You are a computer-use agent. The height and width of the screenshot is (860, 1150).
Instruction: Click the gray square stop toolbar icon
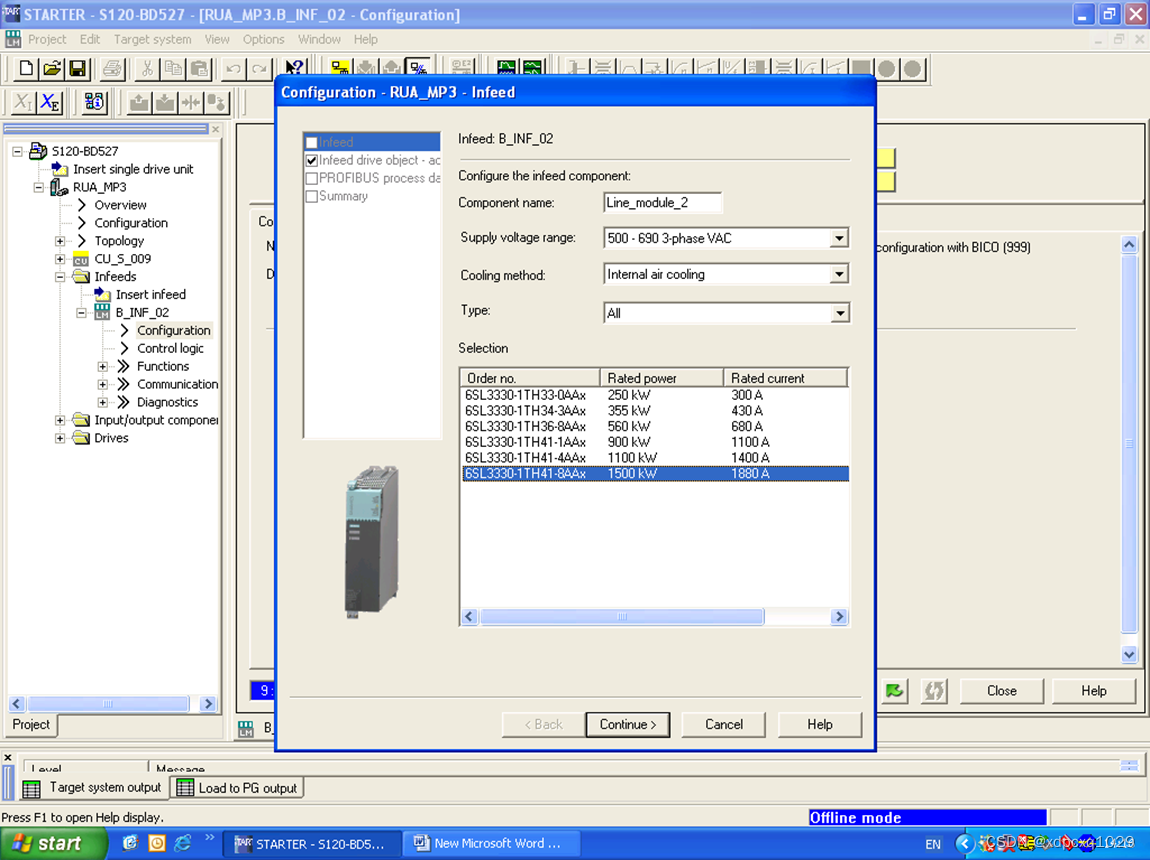tap(860, 69)
